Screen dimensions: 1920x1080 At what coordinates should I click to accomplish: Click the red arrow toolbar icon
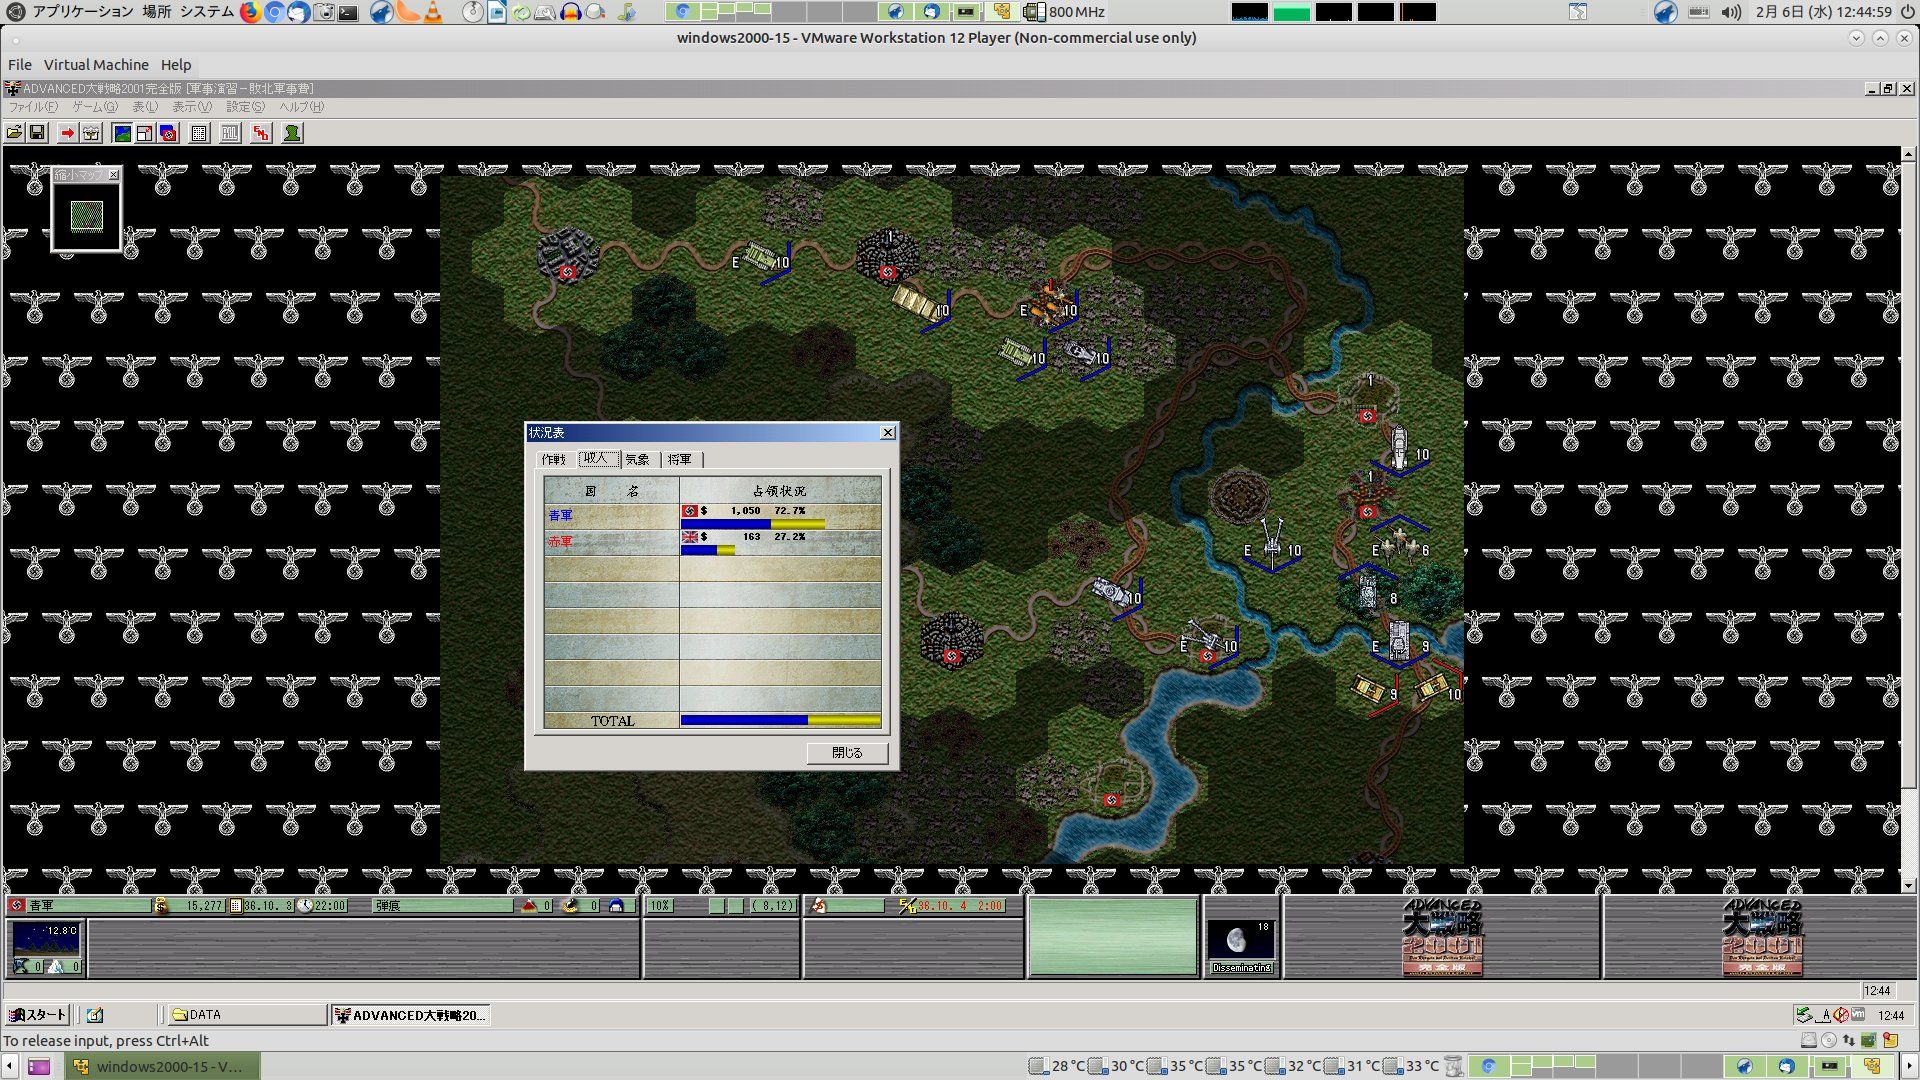67,133
